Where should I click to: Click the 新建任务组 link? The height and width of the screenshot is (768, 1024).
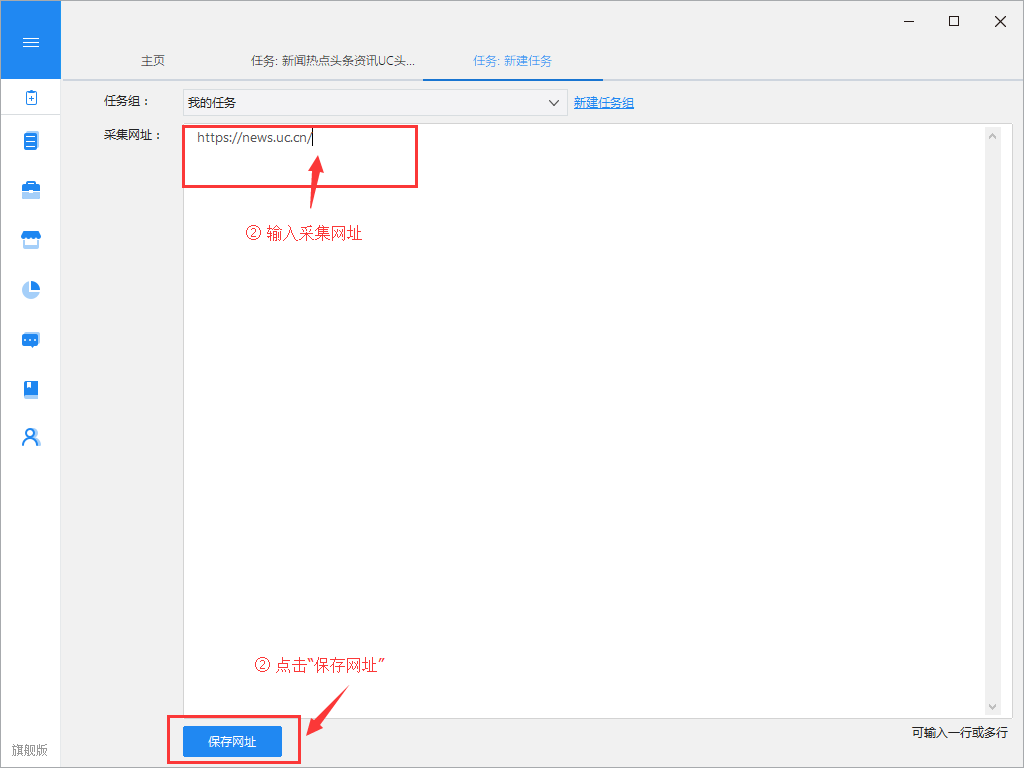(x=603, y=103)
